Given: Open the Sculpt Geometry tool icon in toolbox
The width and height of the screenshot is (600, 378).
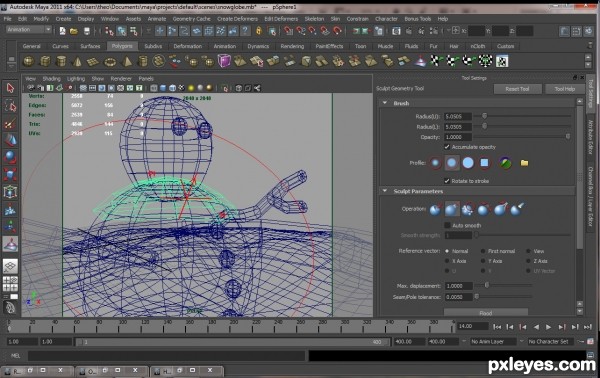Looking at the screenshot, I should (10, 244).
